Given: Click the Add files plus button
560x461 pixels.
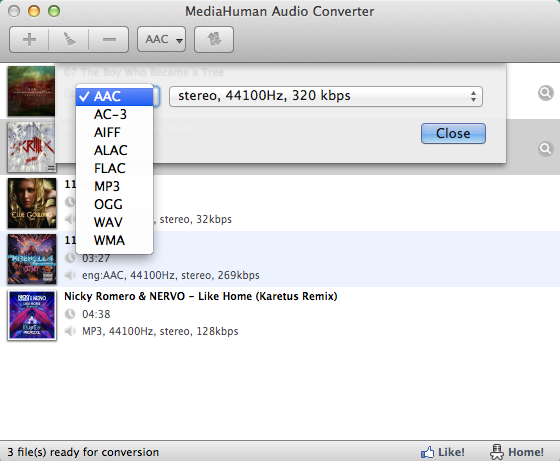Looking at the screenshot, I should pyautogui.click(x=29, y=39).
